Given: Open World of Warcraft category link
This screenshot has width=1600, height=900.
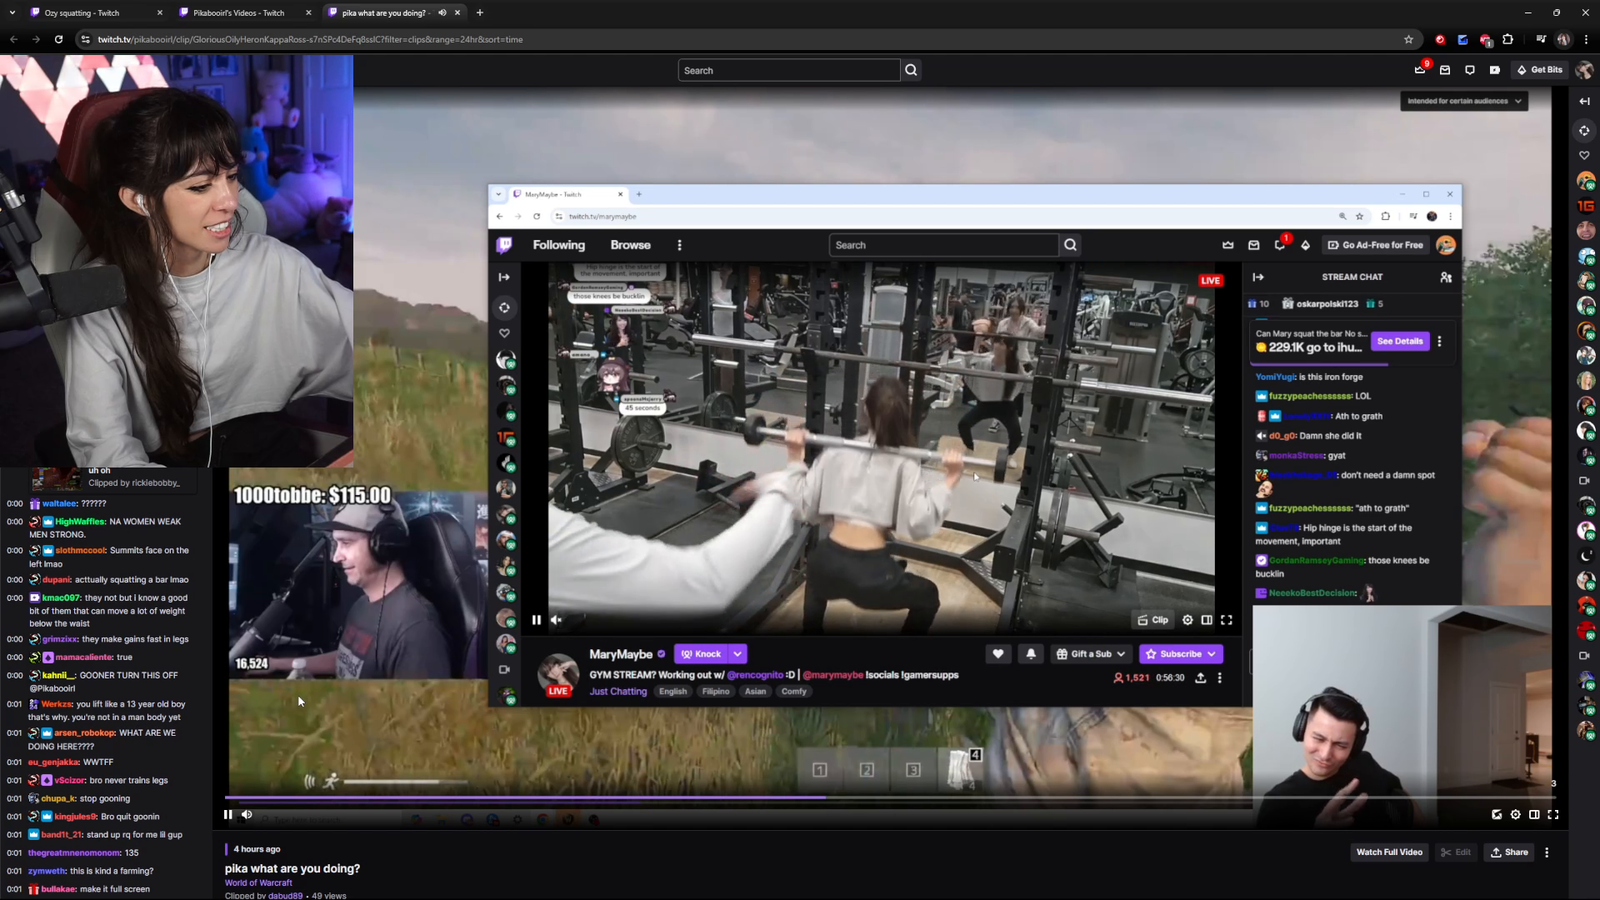Looking at the screenshot, I should click(x=258, y=883).
